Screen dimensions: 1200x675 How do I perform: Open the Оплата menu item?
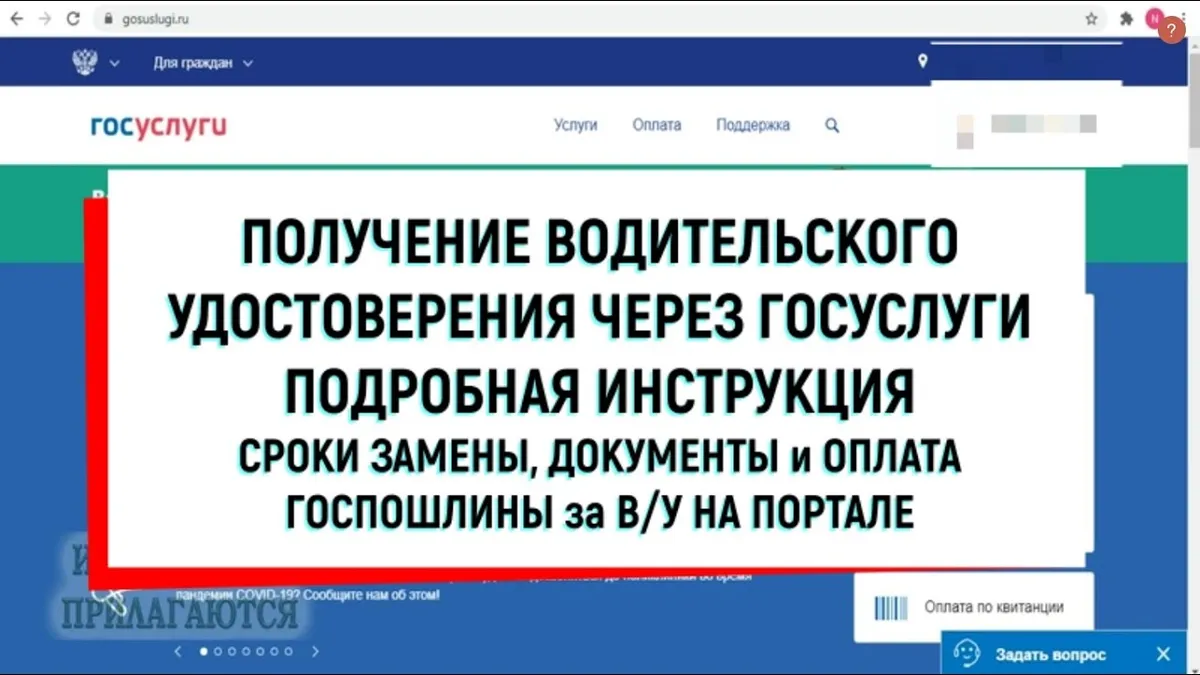657,125
